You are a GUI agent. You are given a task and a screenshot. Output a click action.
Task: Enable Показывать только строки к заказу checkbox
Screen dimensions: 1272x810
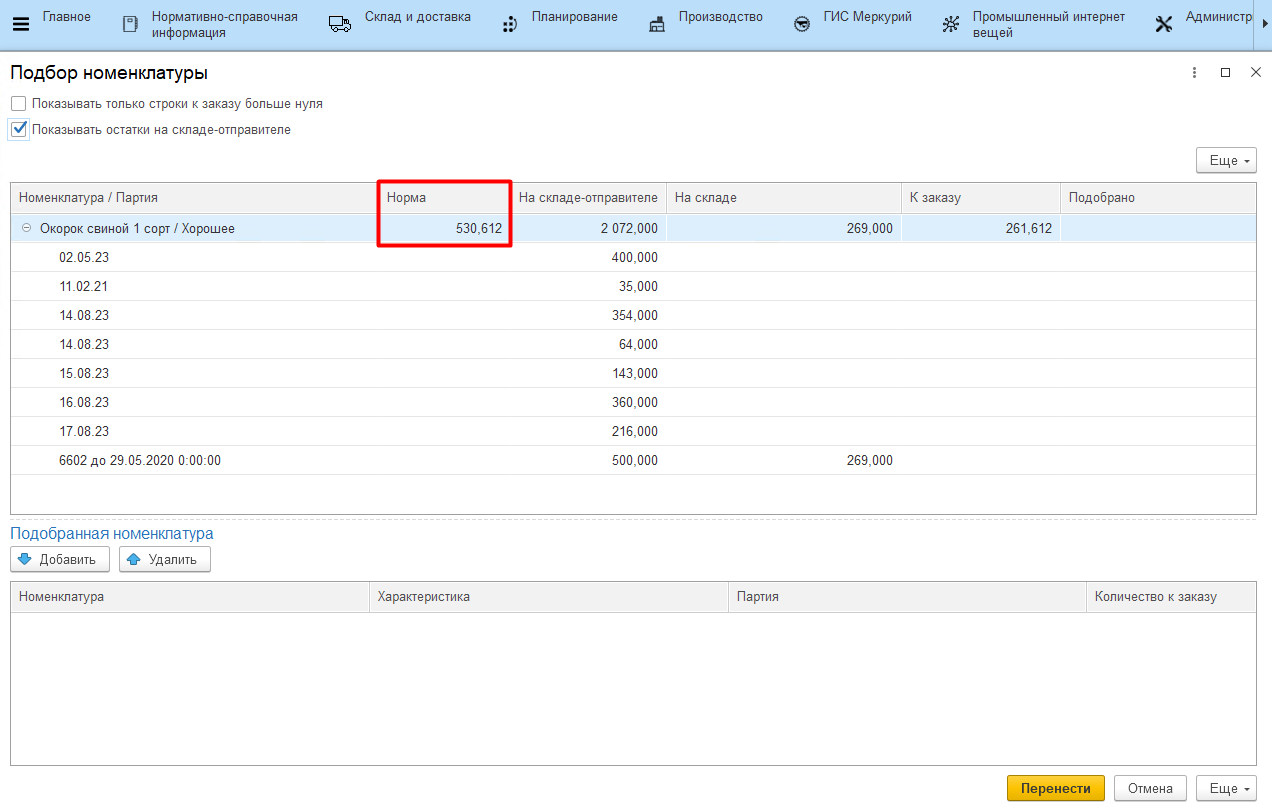[x=18, y=104]
